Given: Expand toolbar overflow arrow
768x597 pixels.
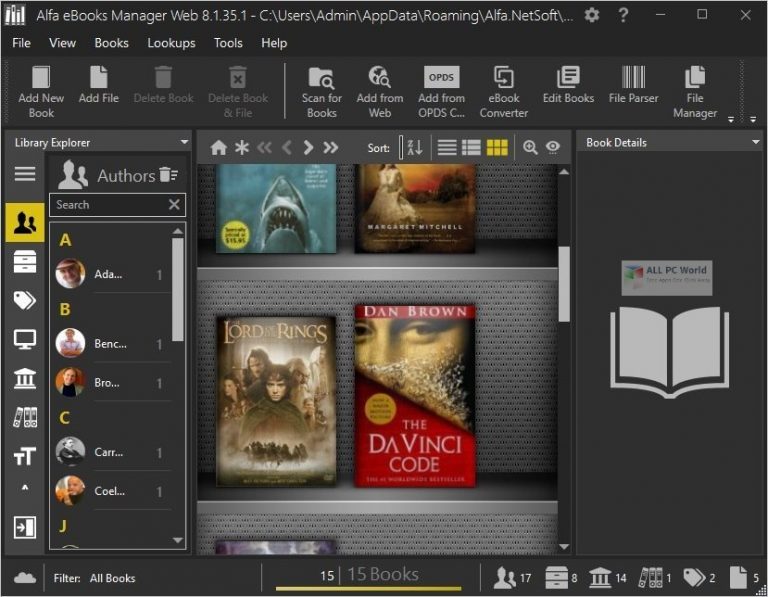Looking at the screenshot, I should [x=731, y=119].
